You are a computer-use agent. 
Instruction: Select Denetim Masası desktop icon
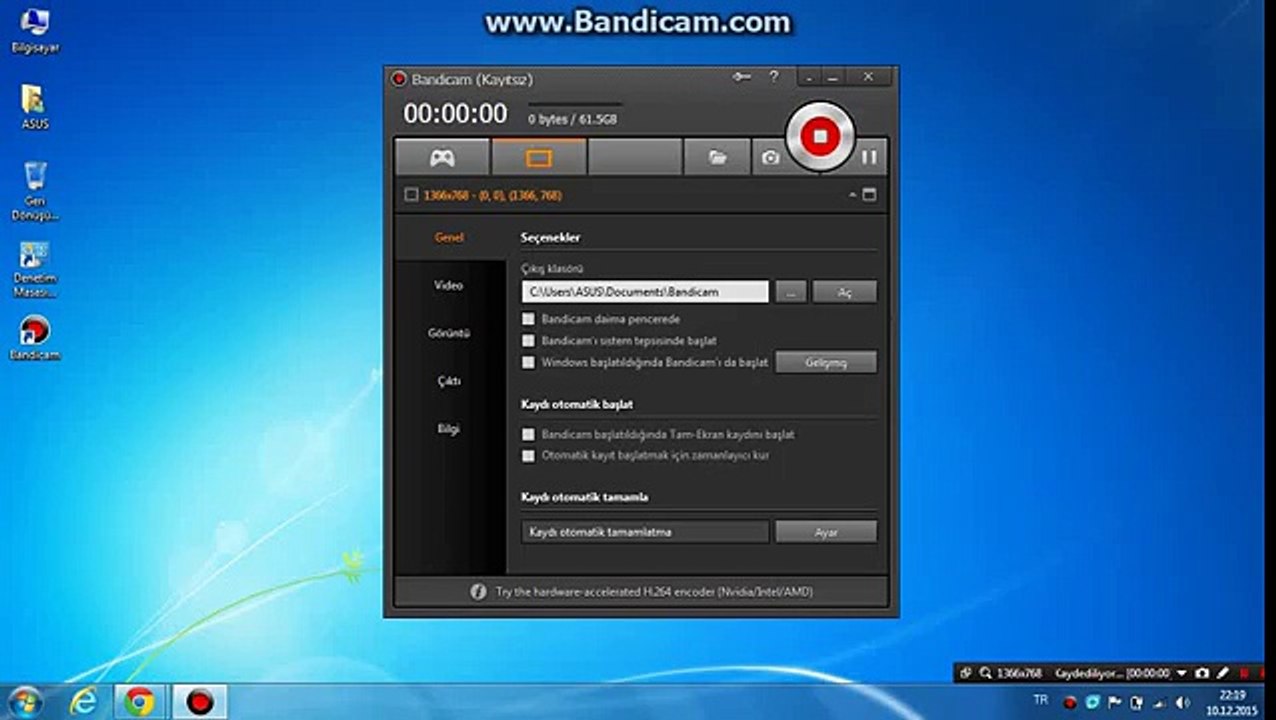click(34, 270)
